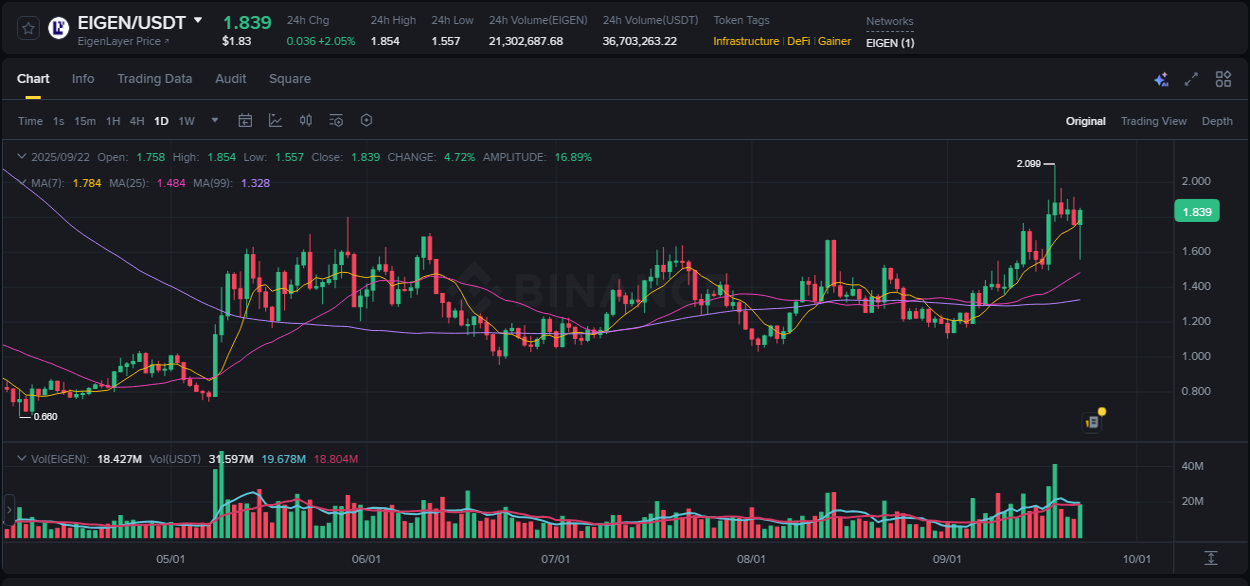This screenshot has width=1250, height=586.
Task: Open the date range selector icon
Action: (x=245, y=120)
